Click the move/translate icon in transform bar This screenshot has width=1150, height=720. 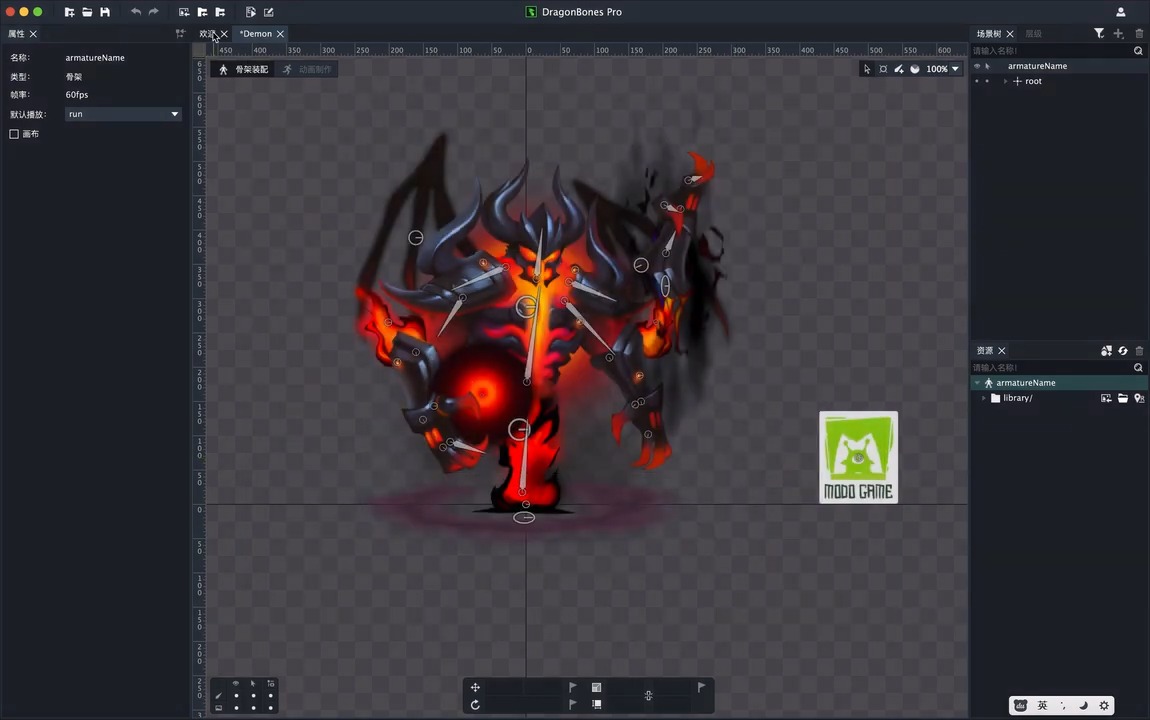click(475, 687)
